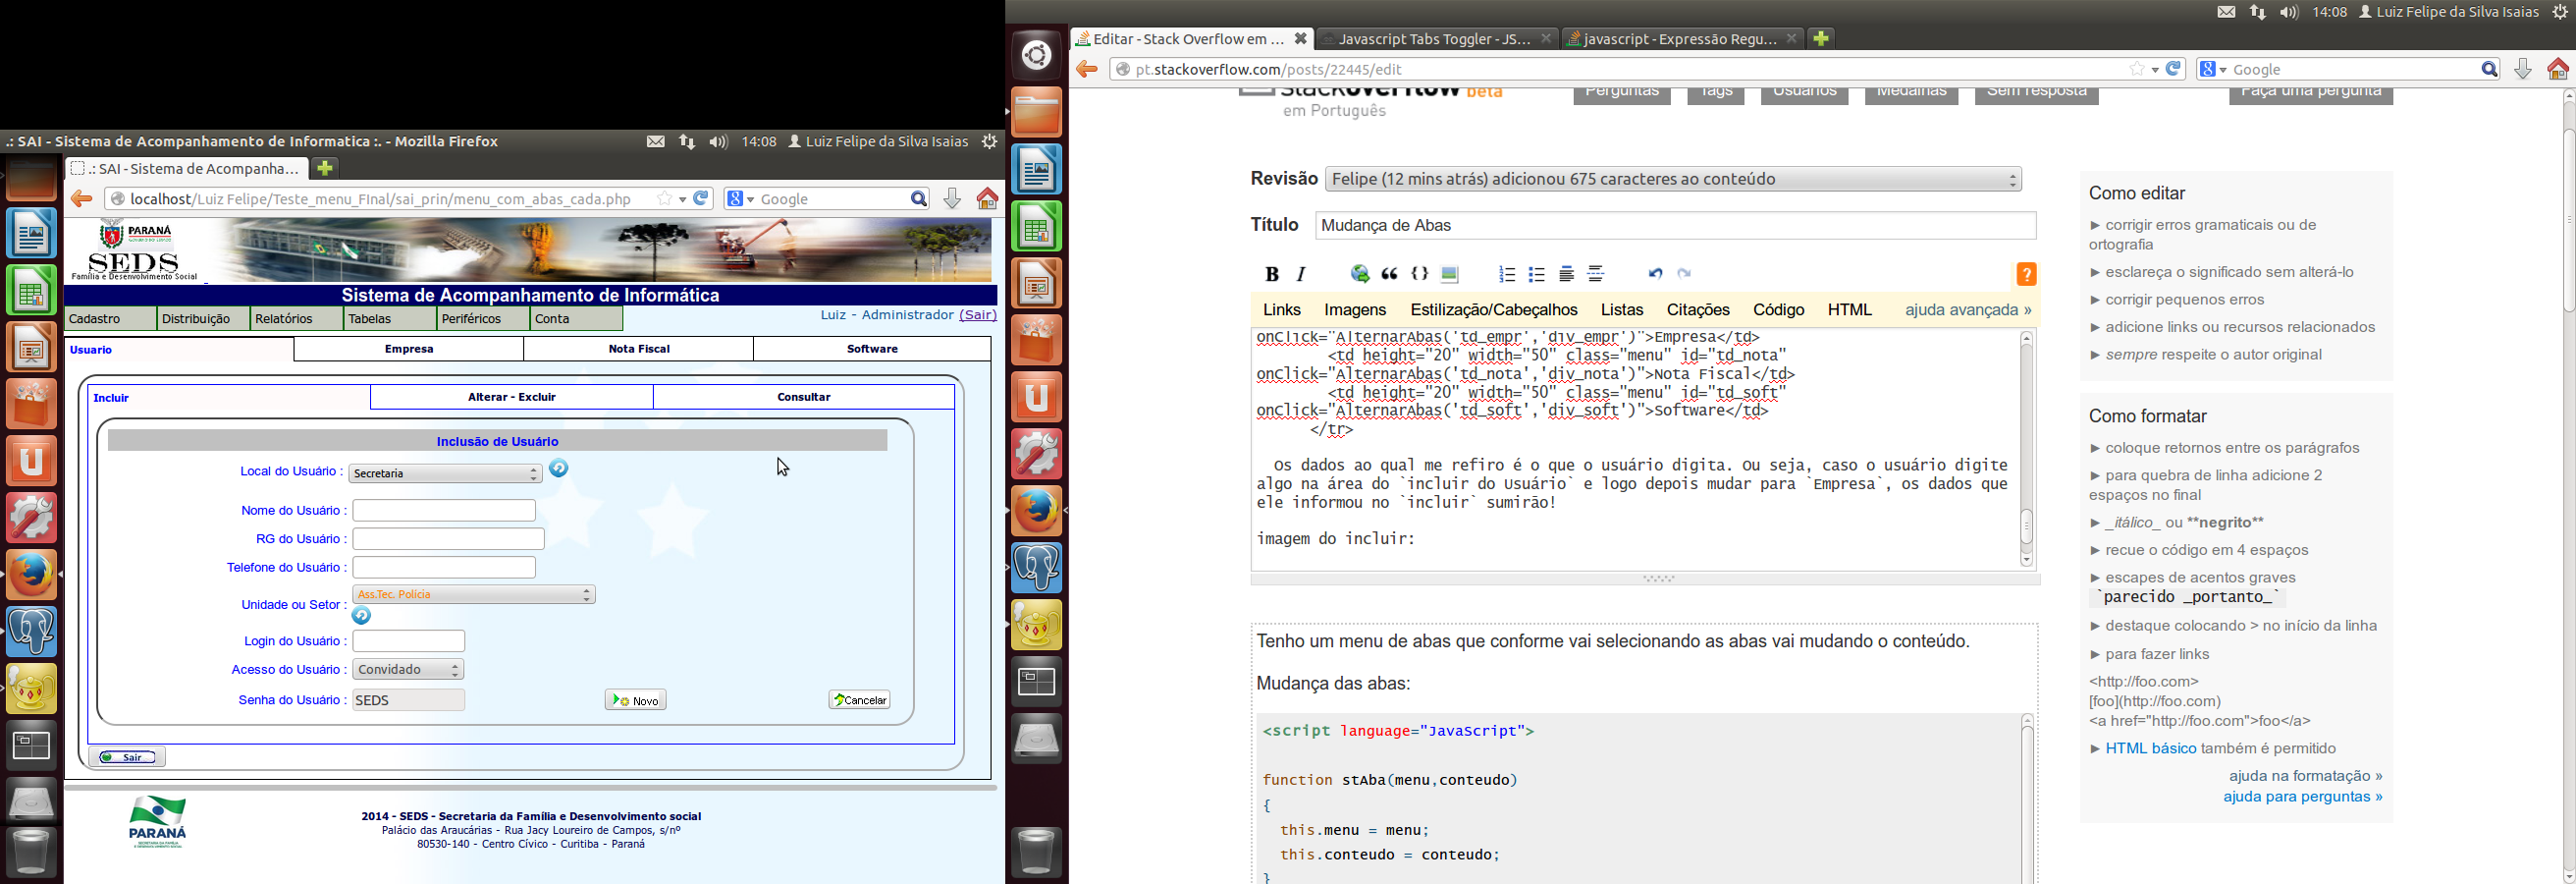
Task: Show URL history dropdown in SAI address bar
Action: point(683,199)
